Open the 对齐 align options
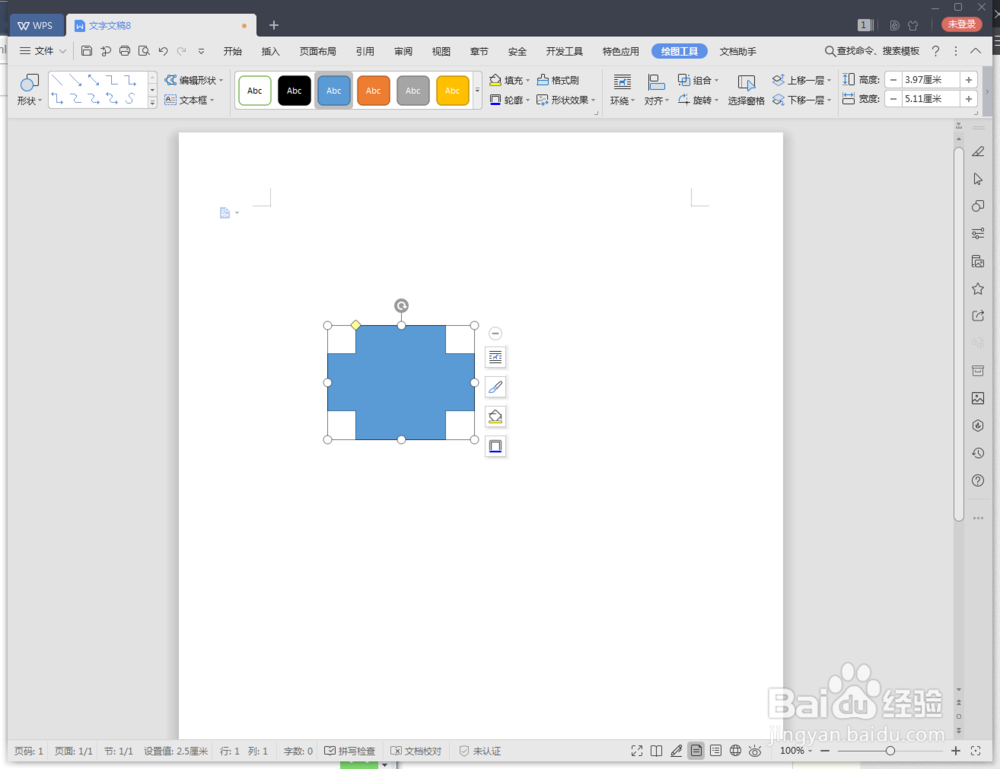This screenshot has width=1000, height=769. click(656, 90)
